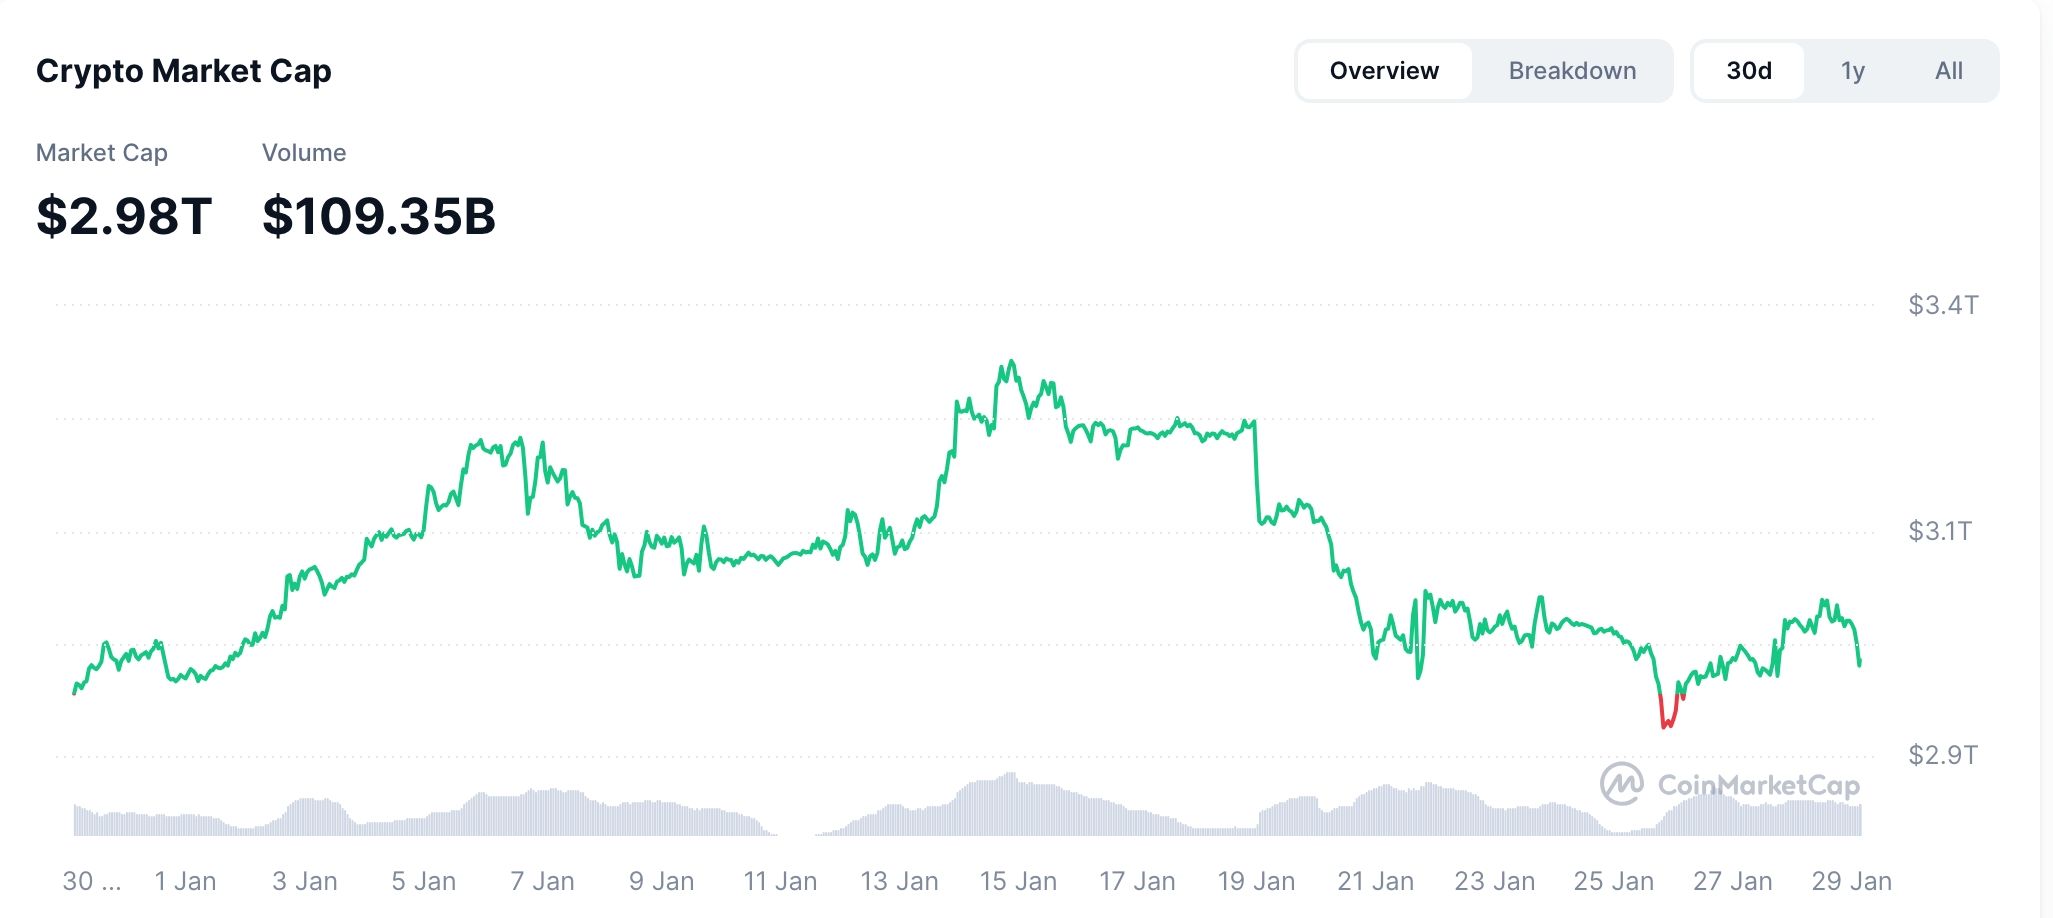Select the 1y time range

1854,70
